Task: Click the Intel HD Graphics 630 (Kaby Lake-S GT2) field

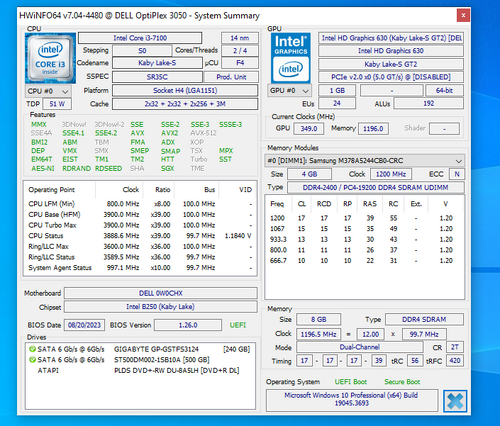Action: coord(391,38)
